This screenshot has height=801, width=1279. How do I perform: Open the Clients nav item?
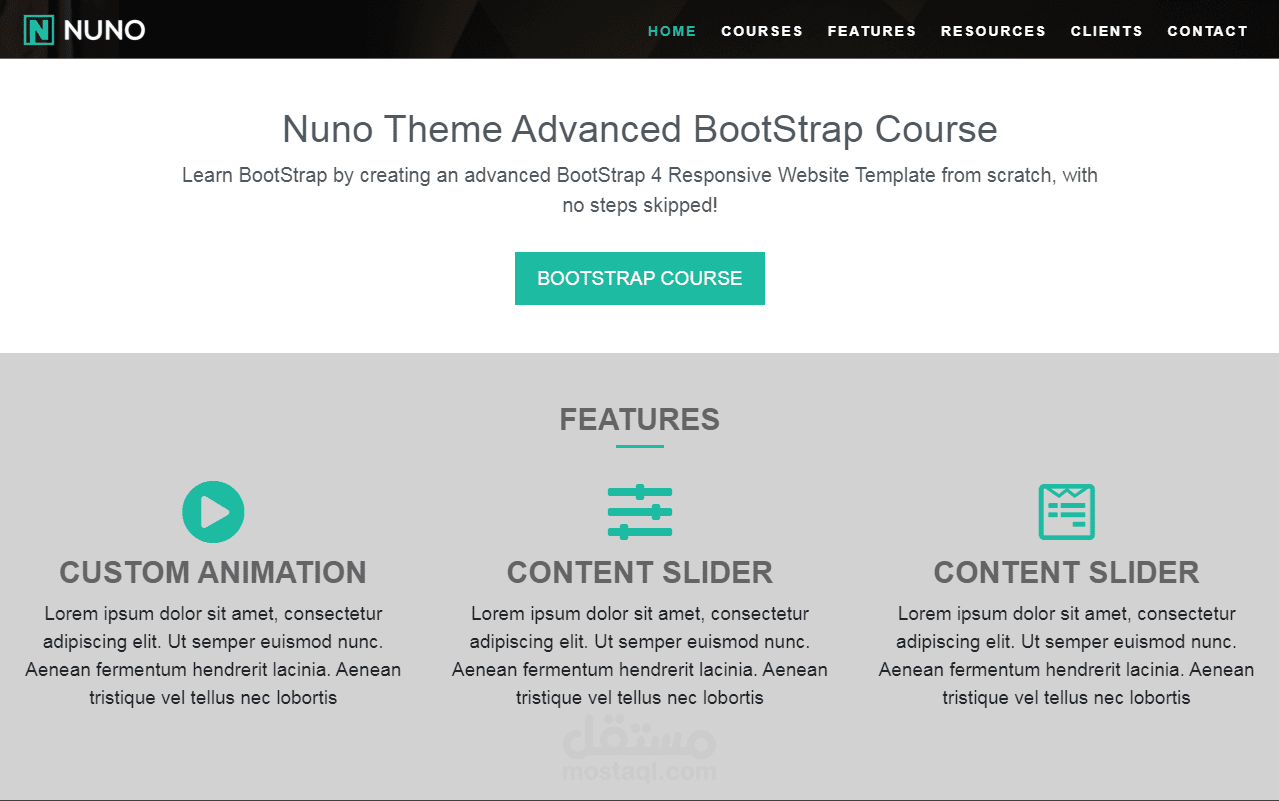[x=1107, y=31]
